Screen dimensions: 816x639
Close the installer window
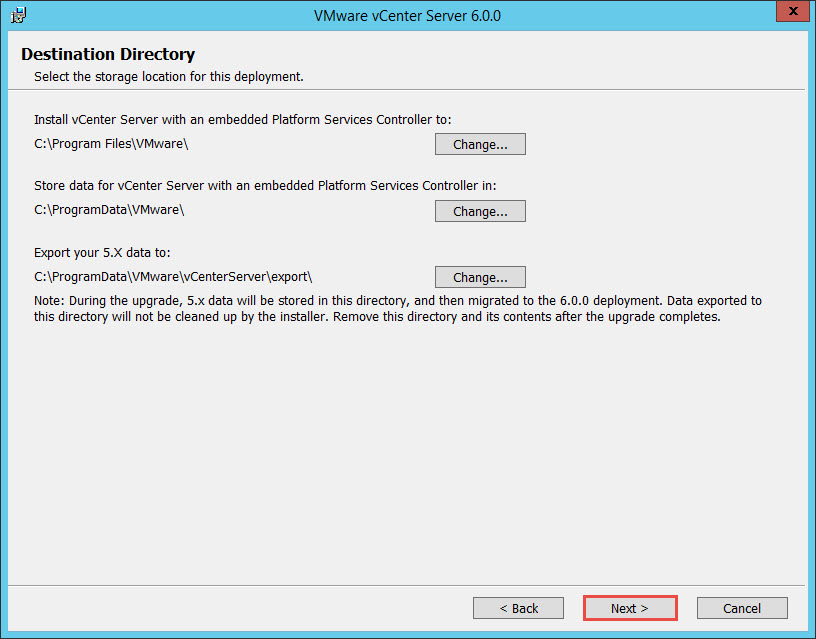793,11
